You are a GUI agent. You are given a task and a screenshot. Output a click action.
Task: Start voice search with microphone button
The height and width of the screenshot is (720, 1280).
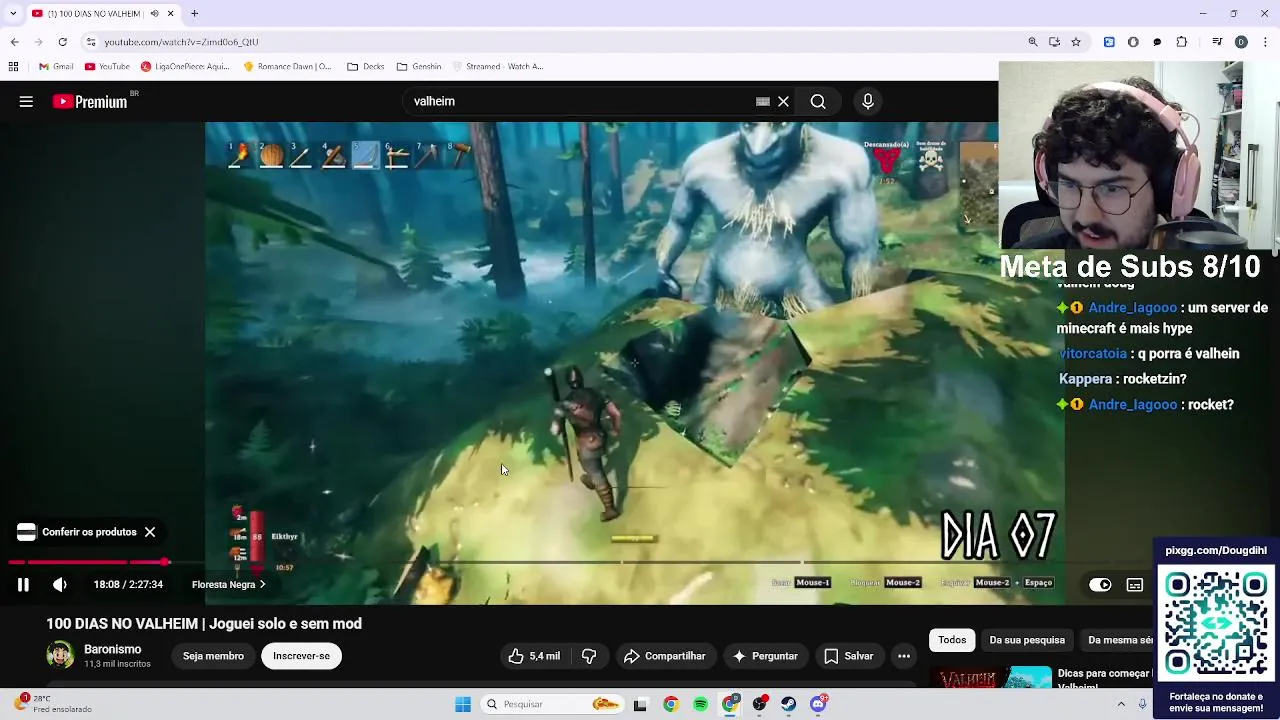868,101
